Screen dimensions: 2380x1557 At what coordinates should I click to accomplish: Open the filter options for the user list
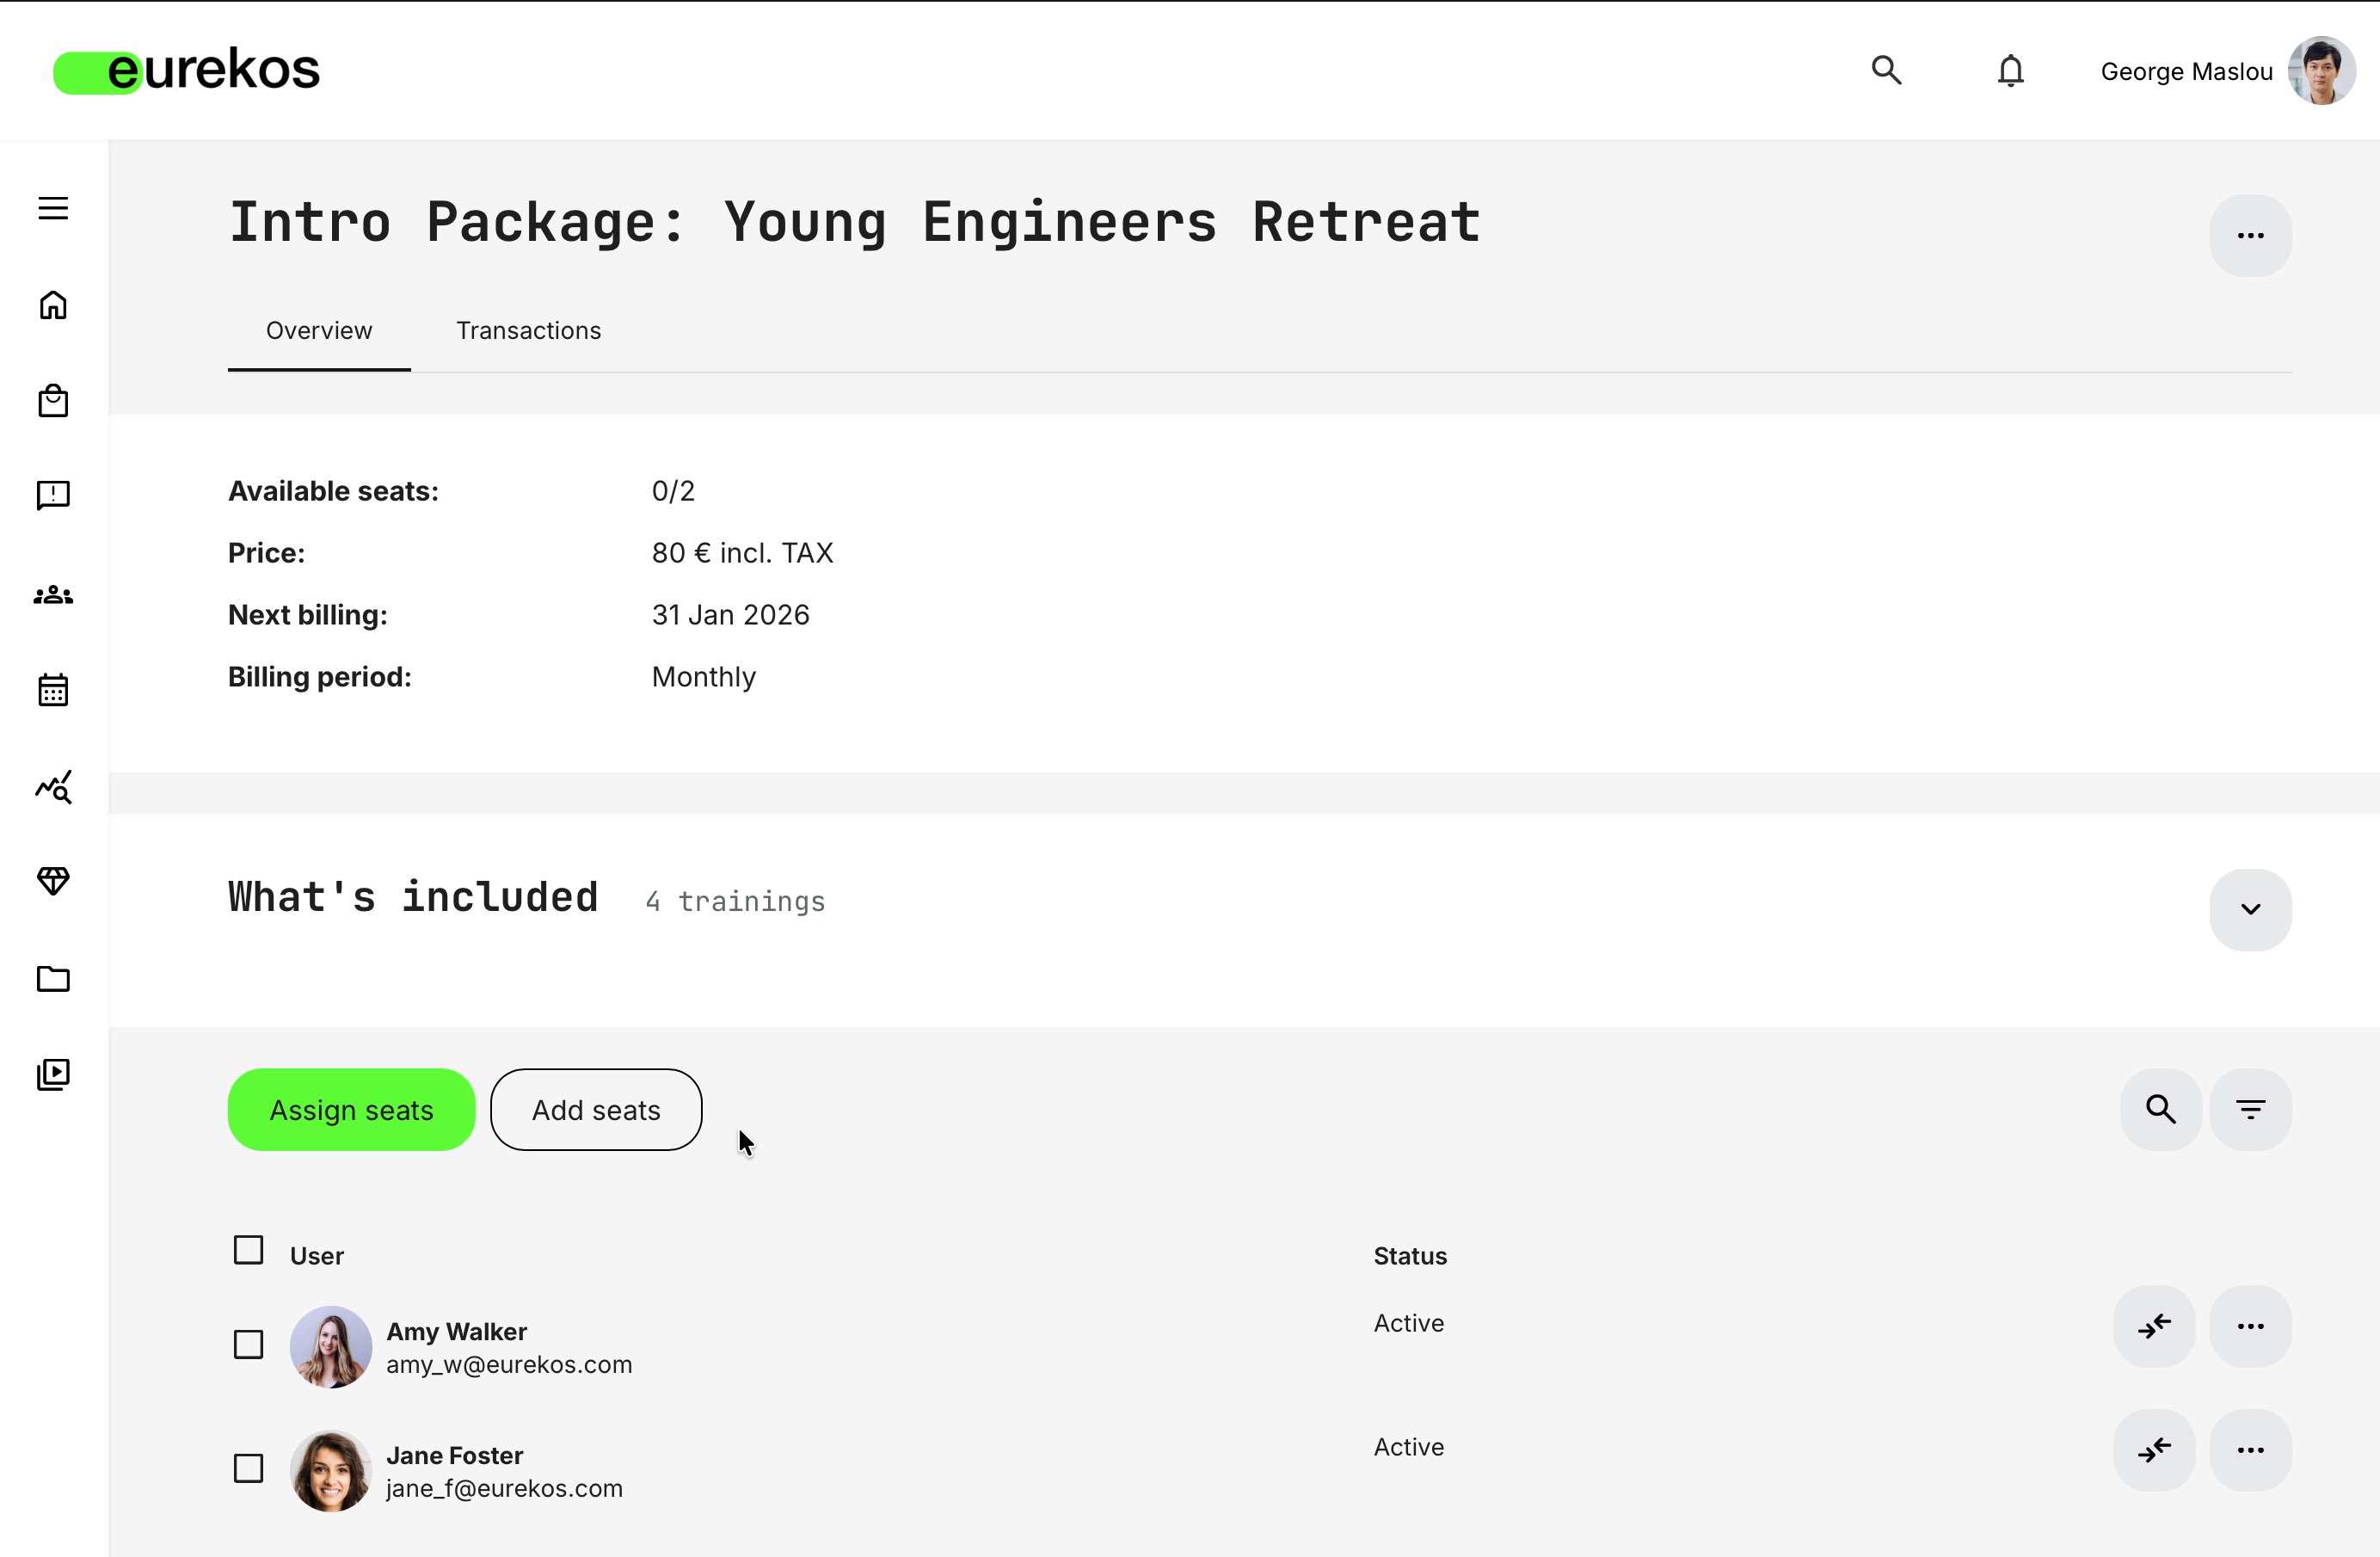2250,1109
